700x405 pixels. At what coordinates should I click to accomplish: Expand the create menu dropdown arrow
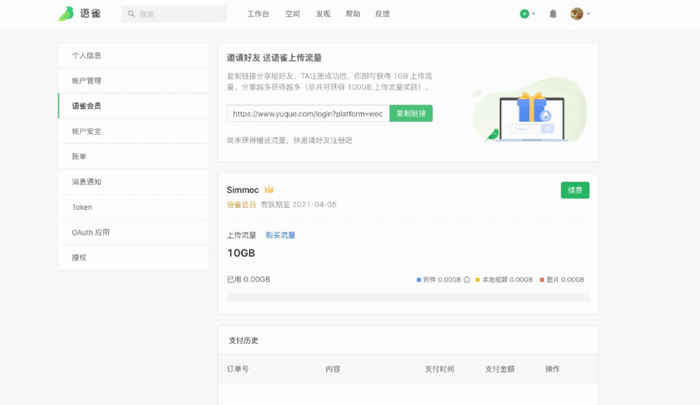533,14
